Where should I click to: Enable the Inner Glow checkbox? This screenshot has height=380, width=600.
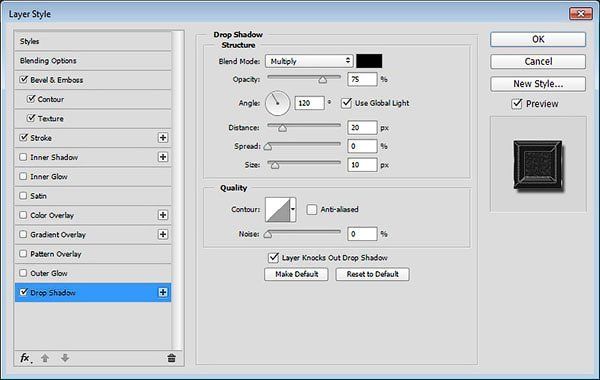23,176
